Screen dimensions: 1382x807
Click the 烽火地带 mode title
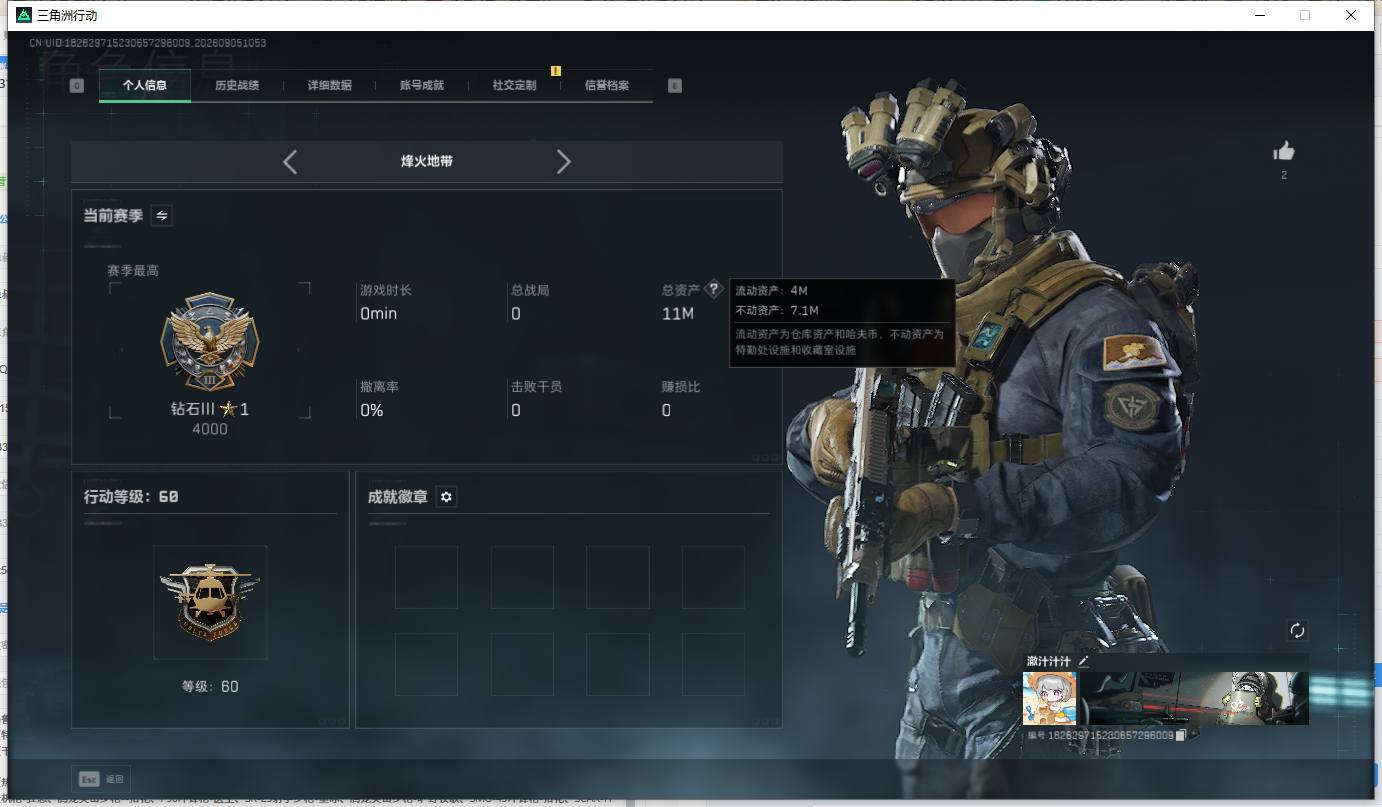point(427,161)
